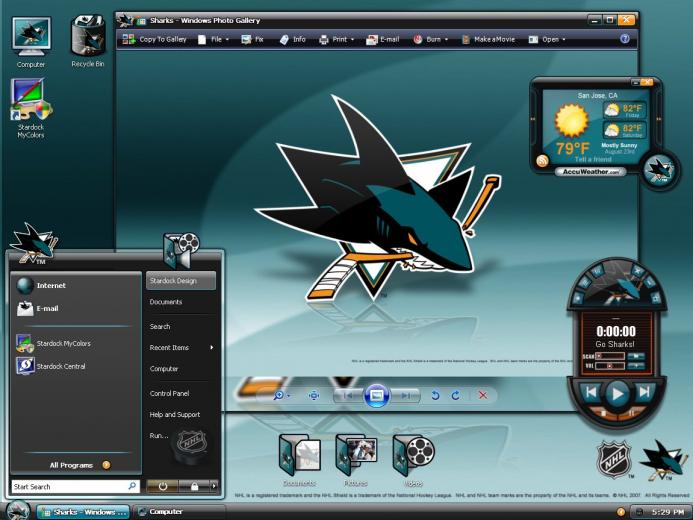693x520 pixels.
Task: Expand All Programs list
Action: click(80, 465)
